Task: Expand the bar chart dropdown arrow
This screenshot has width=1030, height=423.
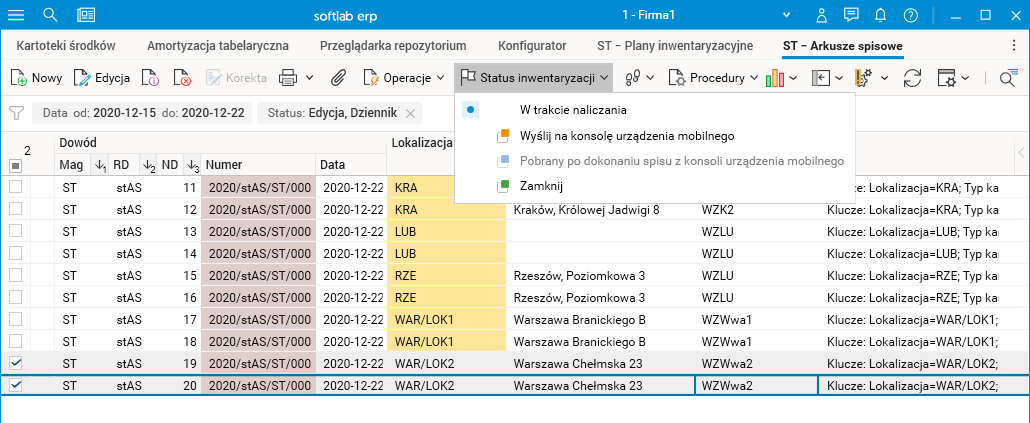Action: pos(793,78)
